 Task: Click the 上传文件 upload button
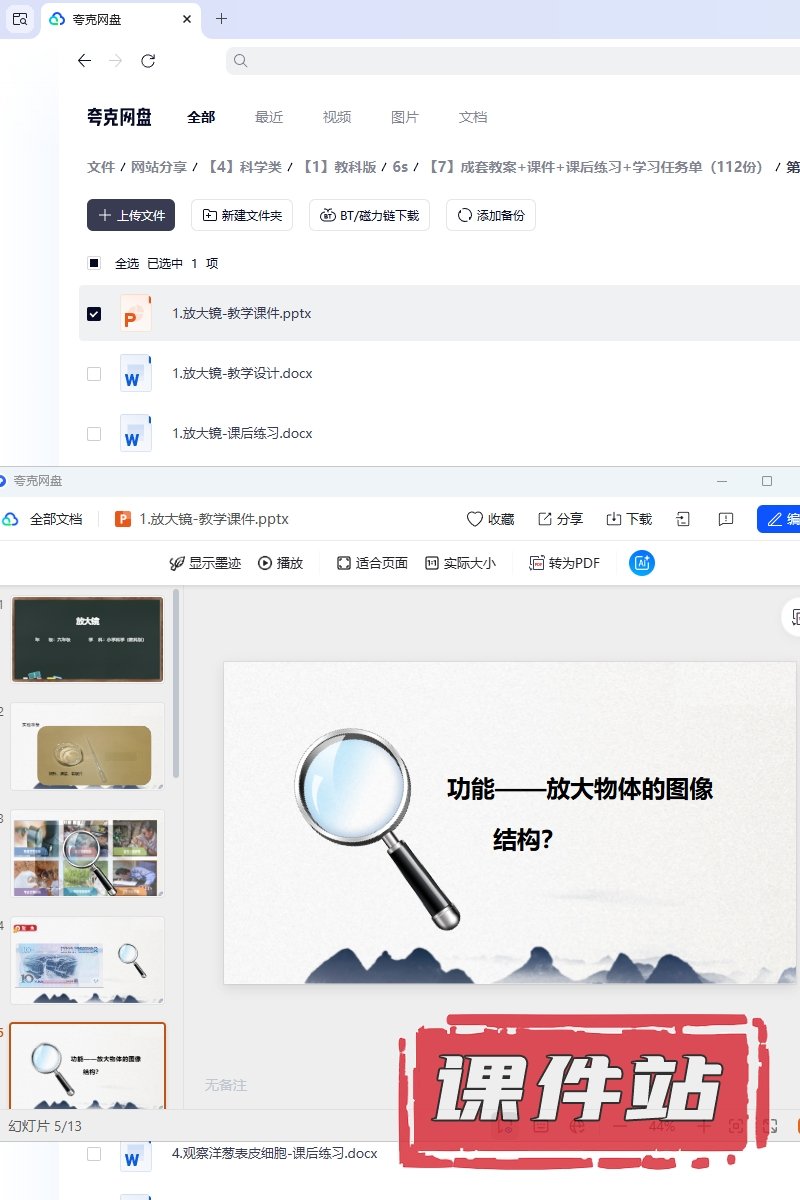[131, 215]
